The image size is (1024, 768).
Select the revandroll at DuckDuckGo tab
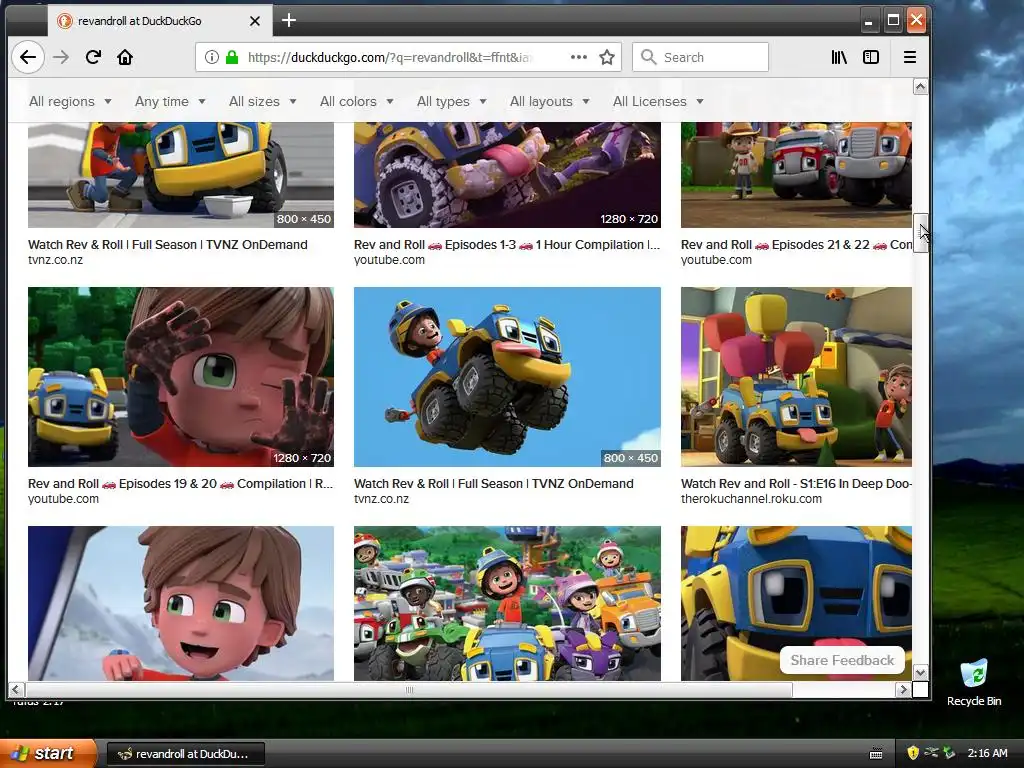pyautogui.click(x=159, y=21)
